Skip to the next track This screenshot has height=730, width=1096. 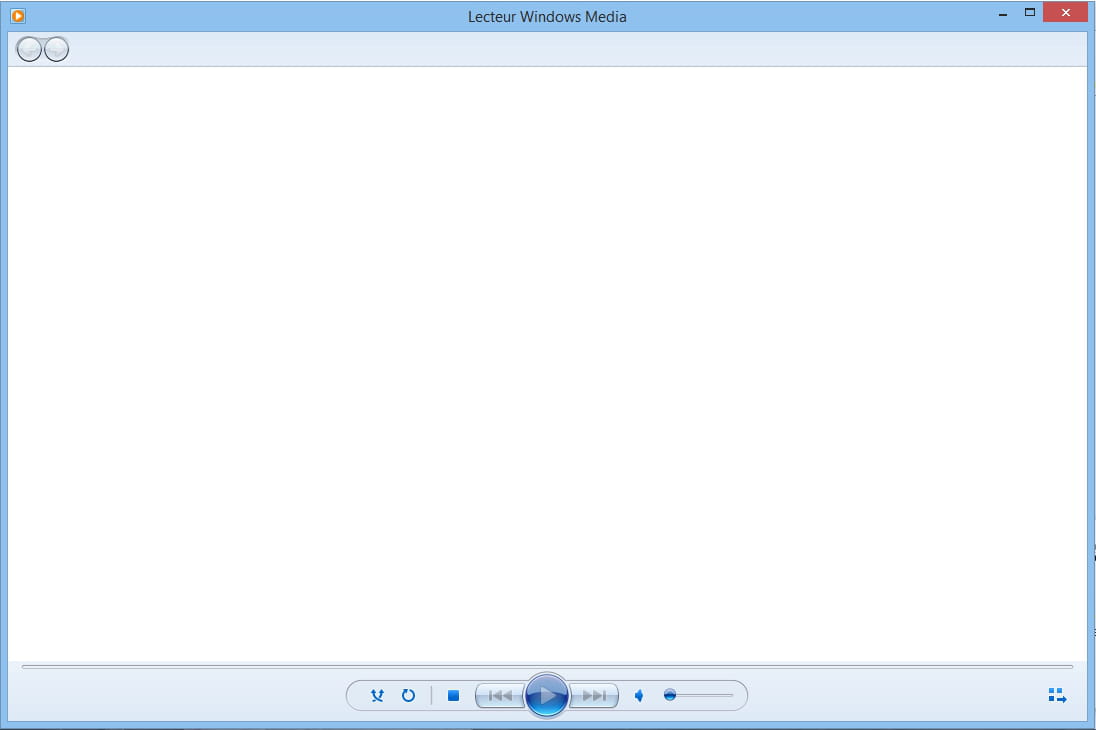[x=594, y=696]
